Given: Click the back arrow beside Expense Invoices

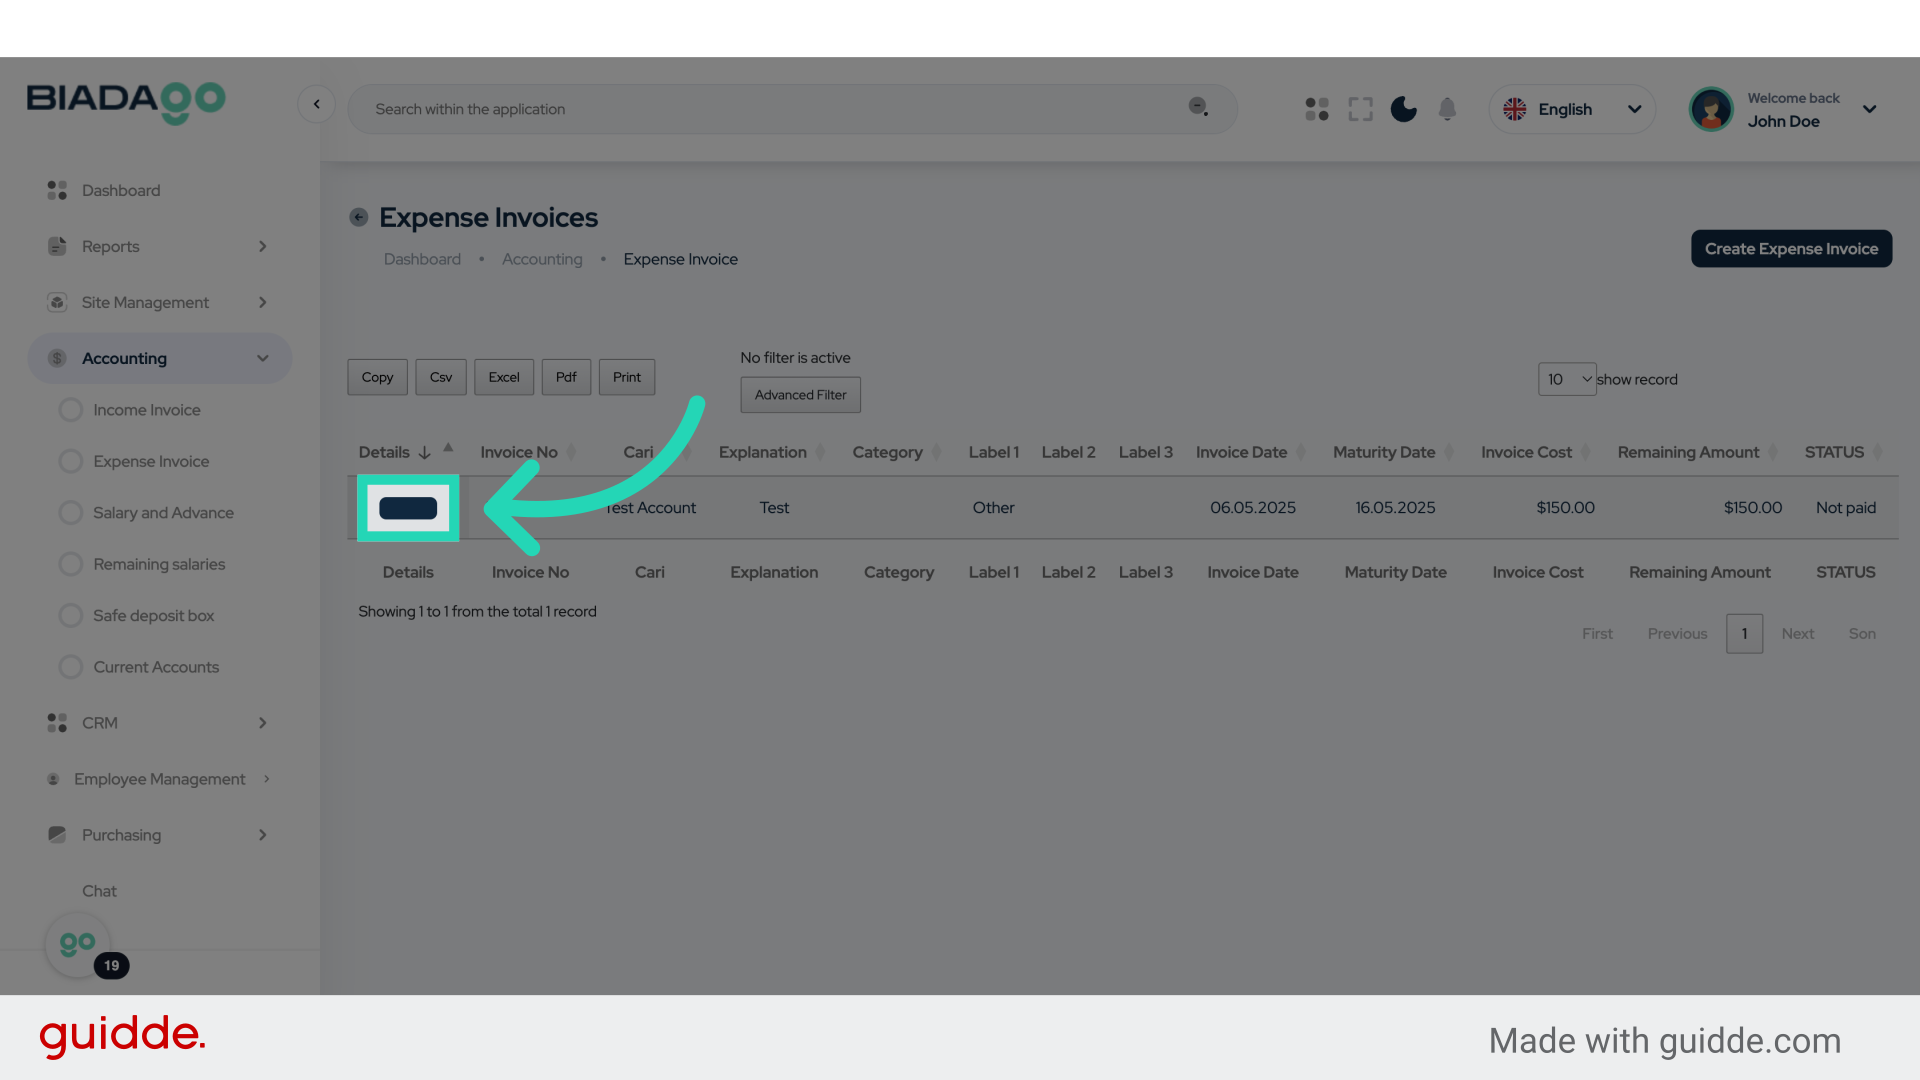Looking at the screenshot, I should 358,217.
